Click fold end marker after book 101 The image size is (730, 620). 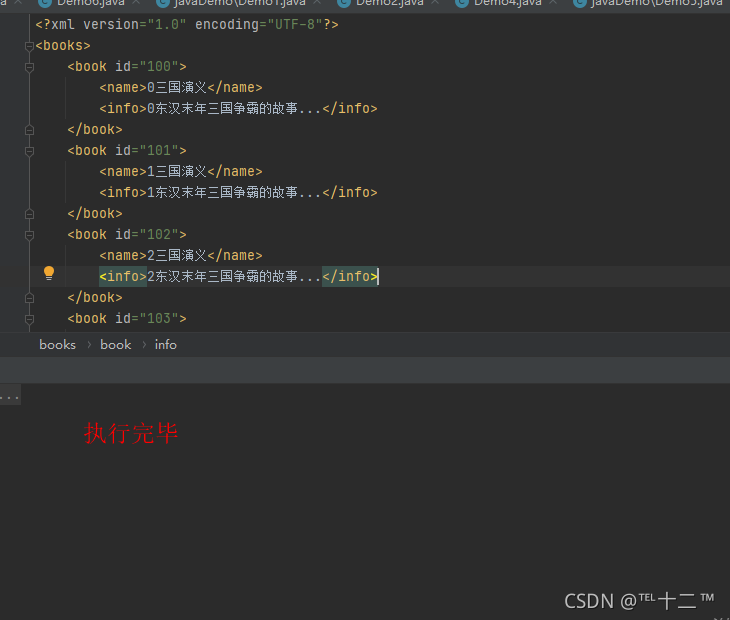29,214
